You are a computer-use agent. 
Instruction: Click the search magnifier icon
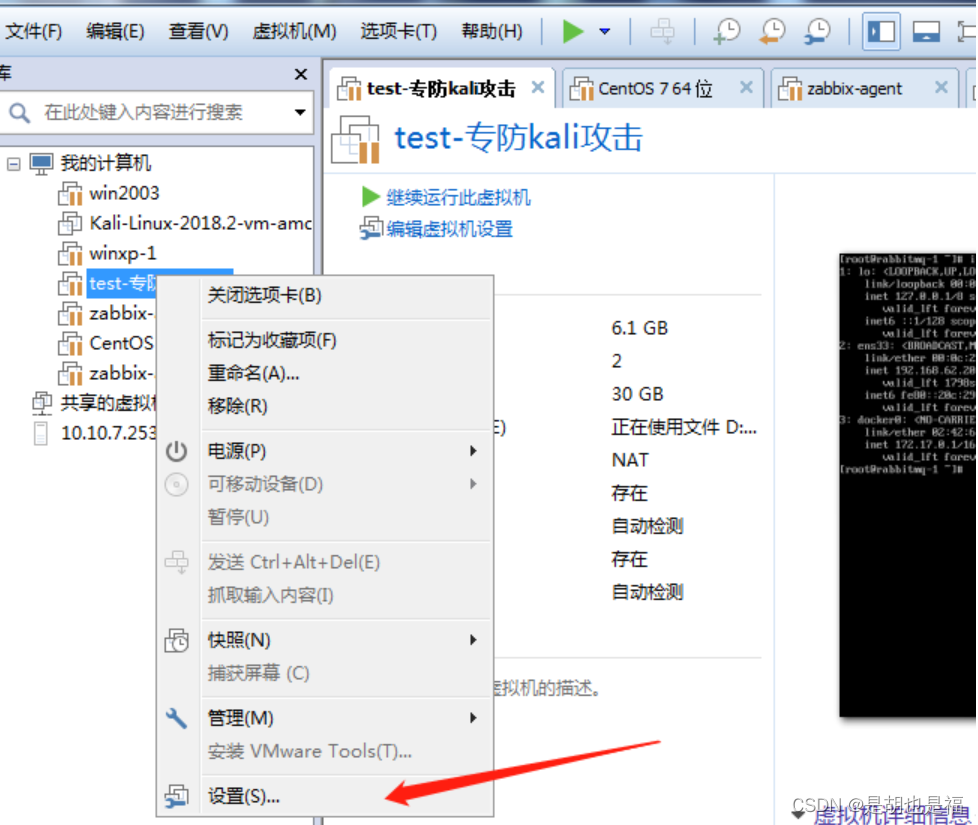tap(19, 113)
